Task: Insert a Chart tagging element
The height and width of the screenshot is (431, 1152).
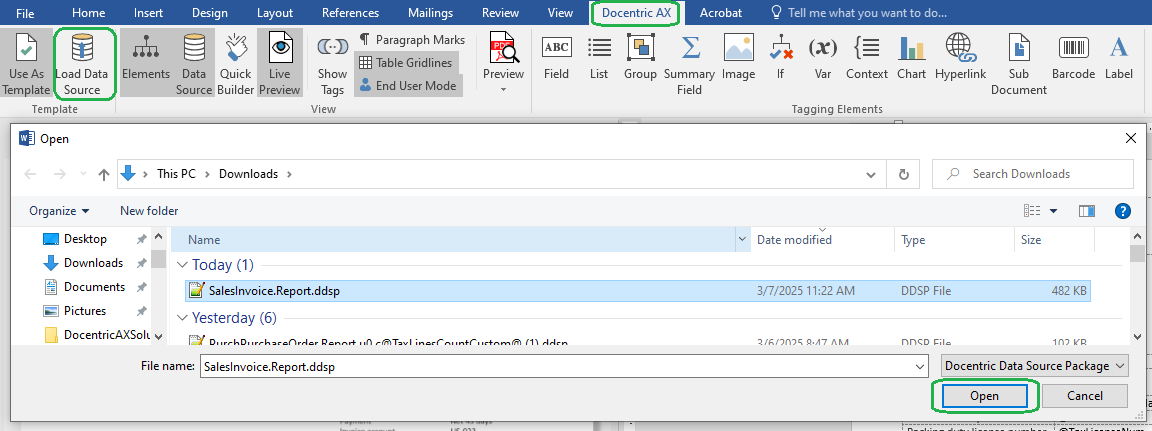Action: [x=911, y=57]
